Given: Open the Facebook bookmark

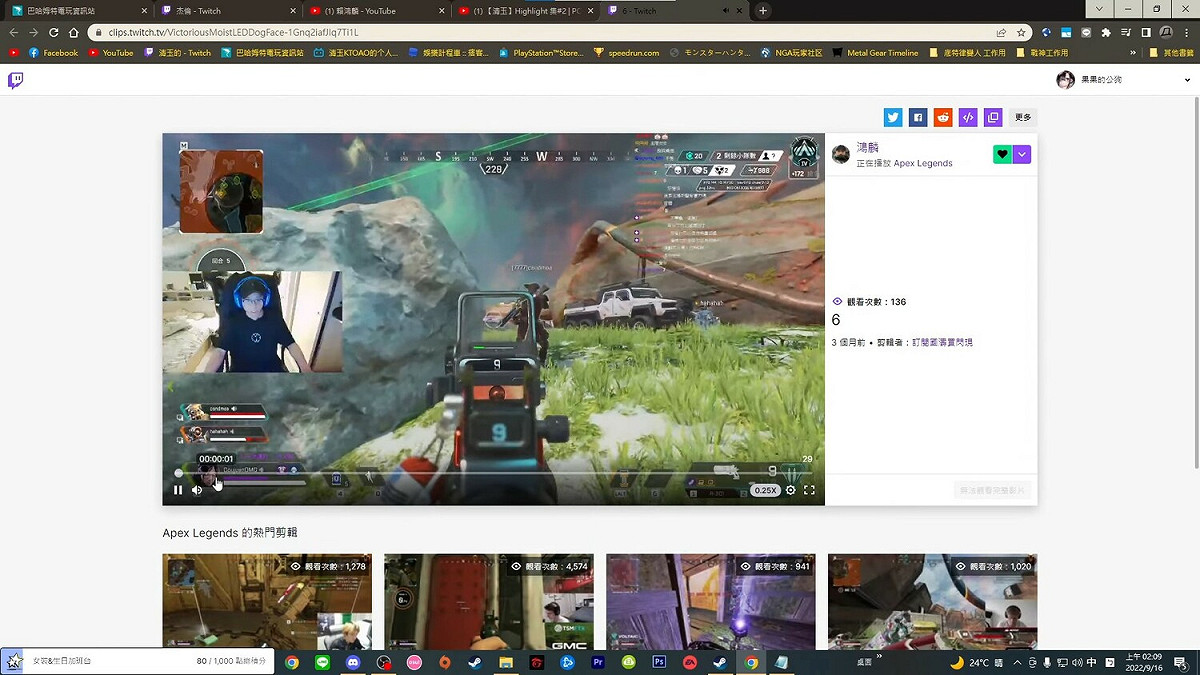Looking at the screenshot, I should 53,53.
